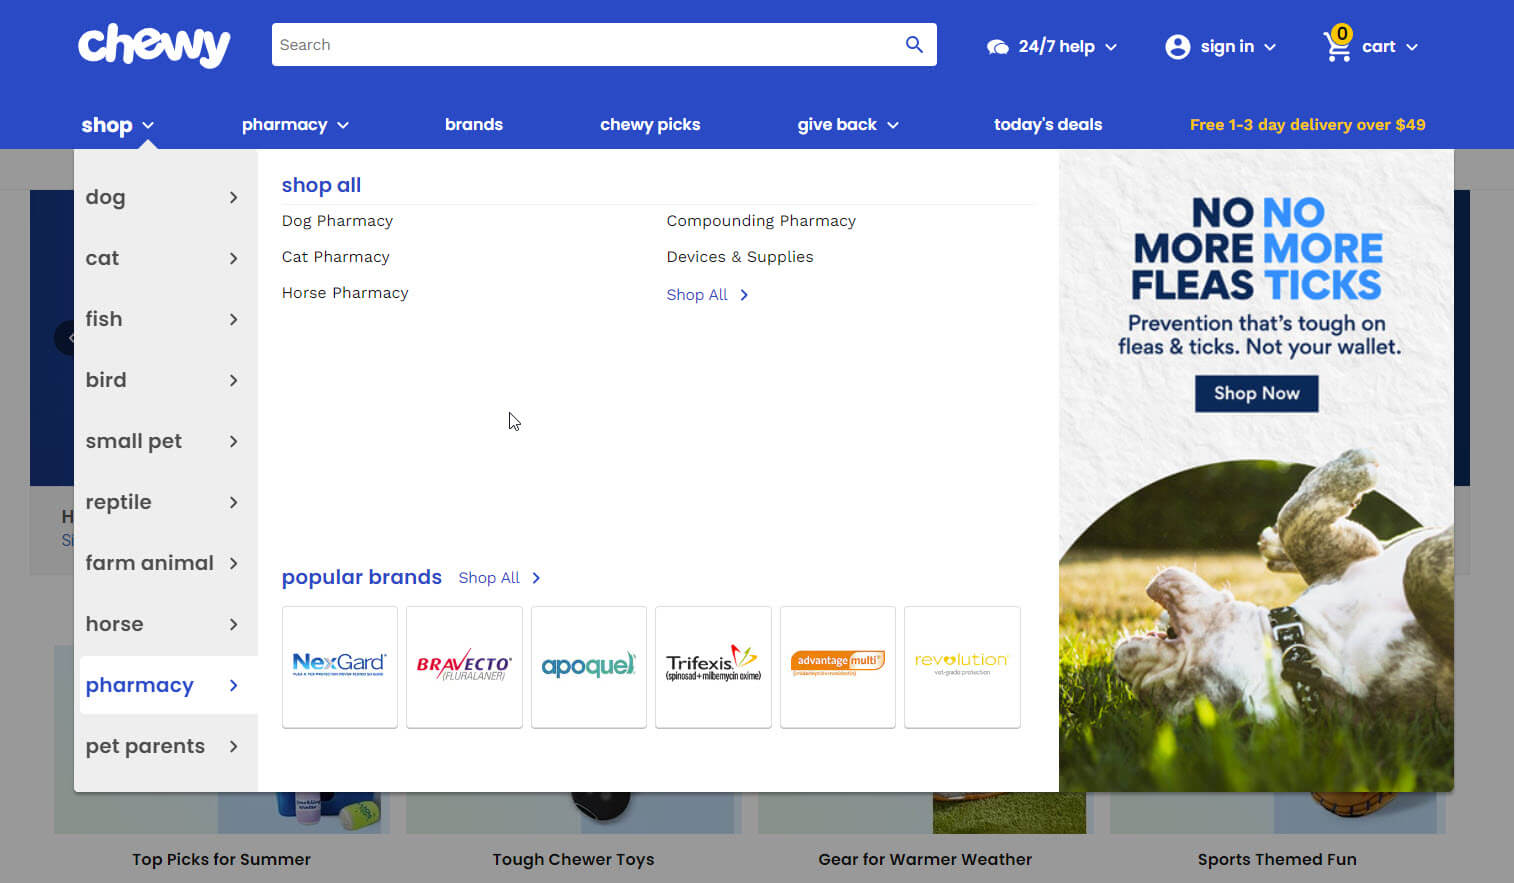
Task: Collapse the shop menu chevron
Action: [148, 126]
